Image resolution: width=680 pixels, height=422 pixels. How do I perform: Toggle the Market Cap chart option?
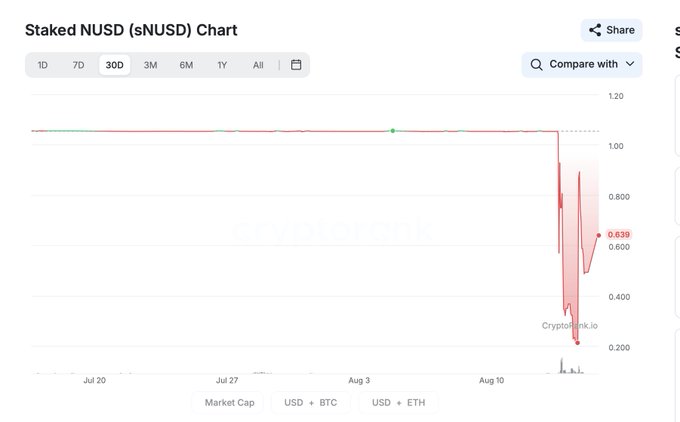[229, 402]
